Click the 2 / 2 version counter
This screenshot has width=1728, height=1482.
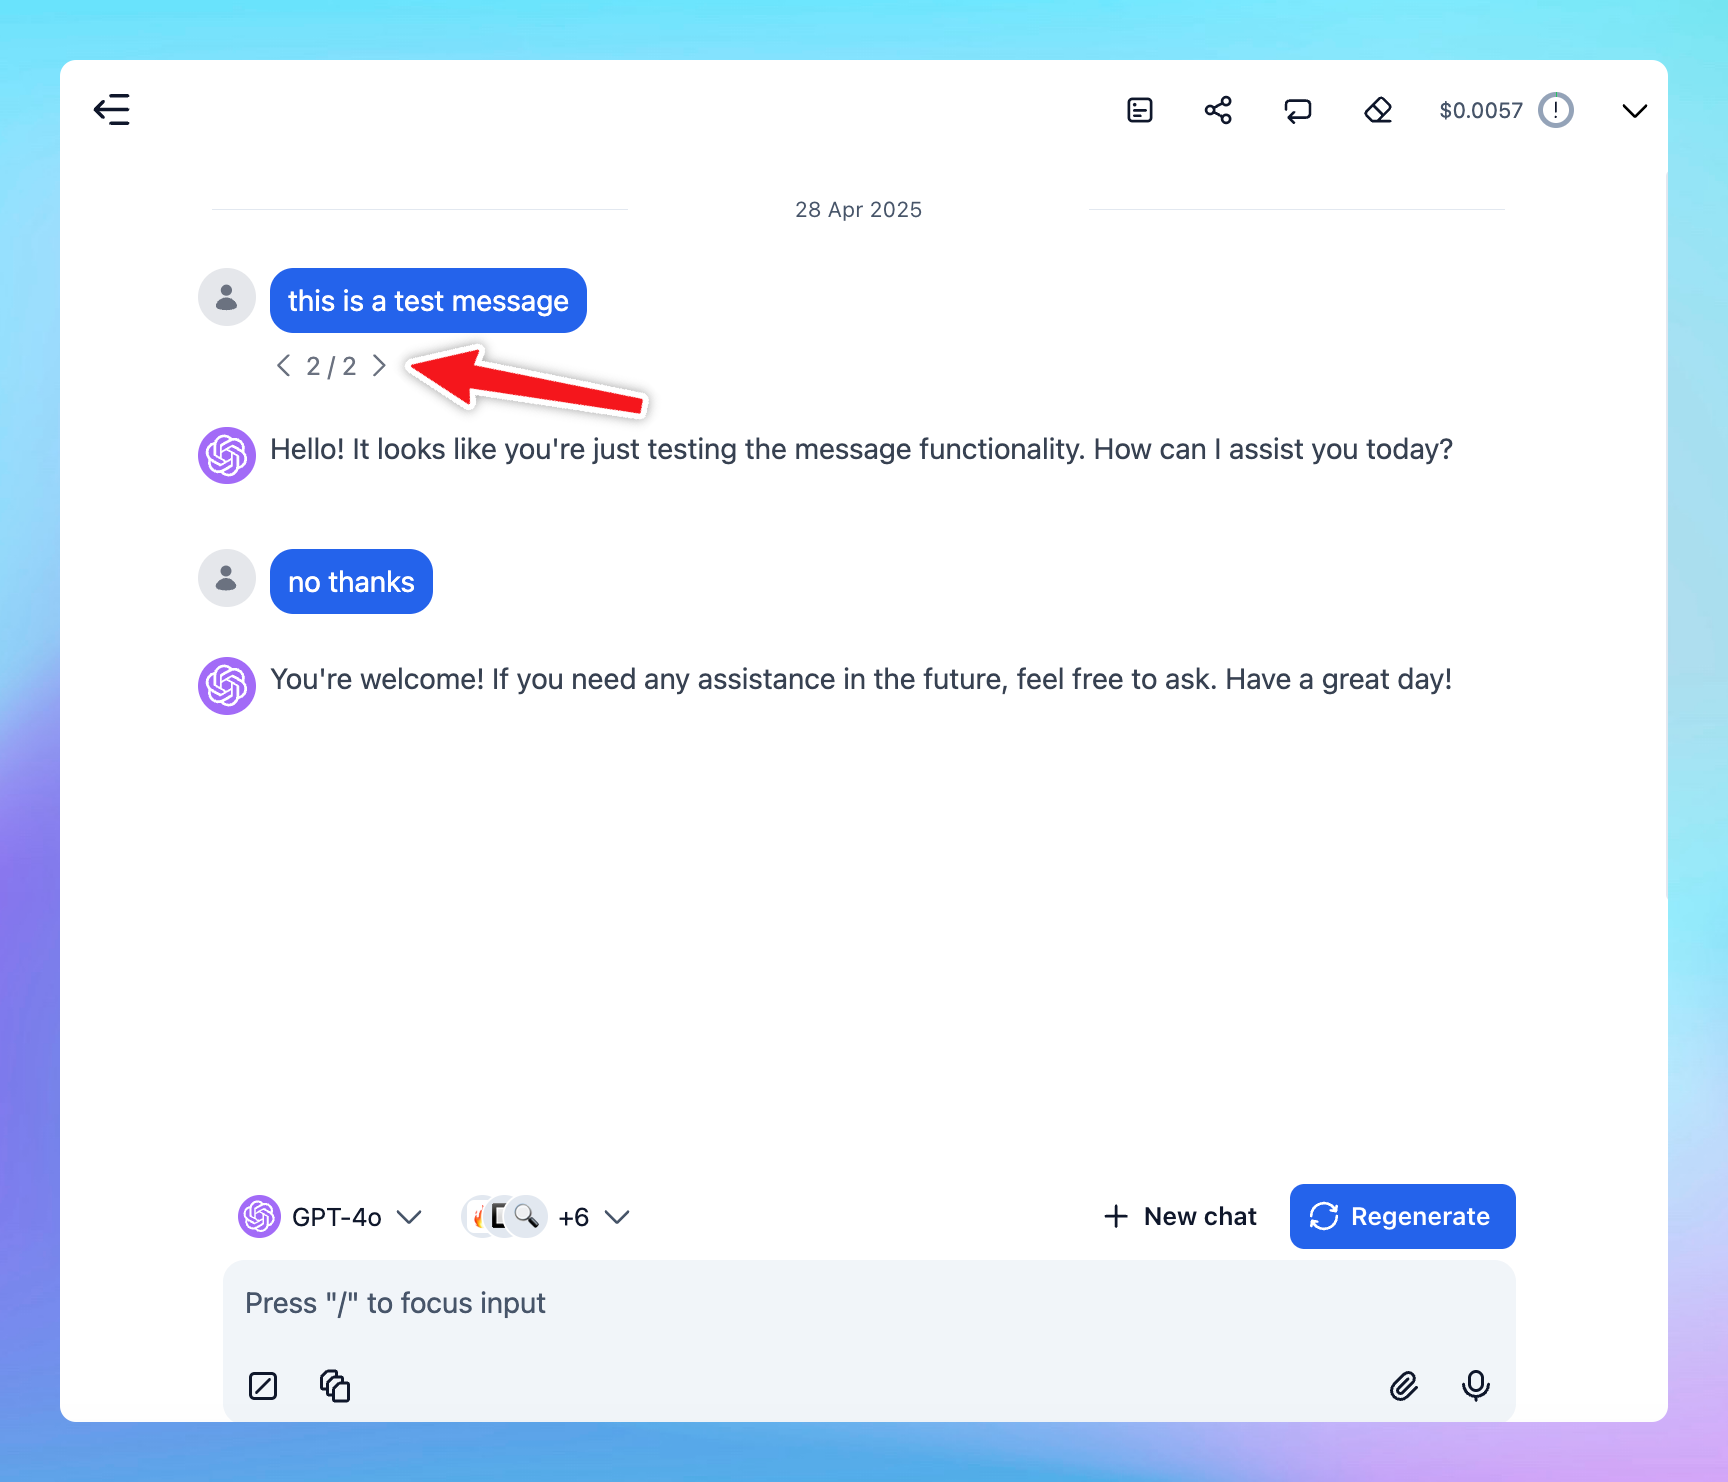pyautogui.click(x=332, y=366)
